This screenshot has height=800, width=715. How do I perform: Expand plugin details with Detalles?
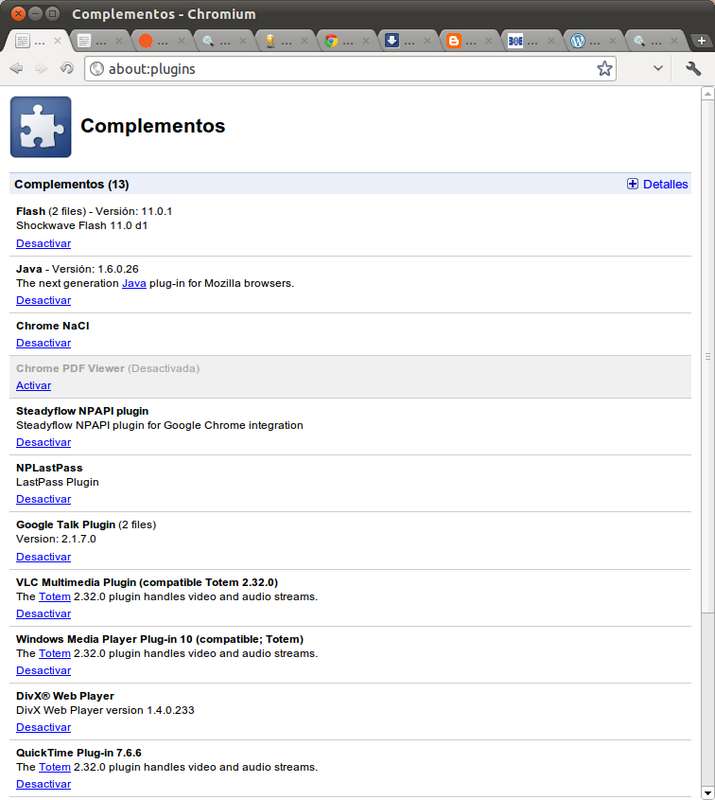coord(657,184)
